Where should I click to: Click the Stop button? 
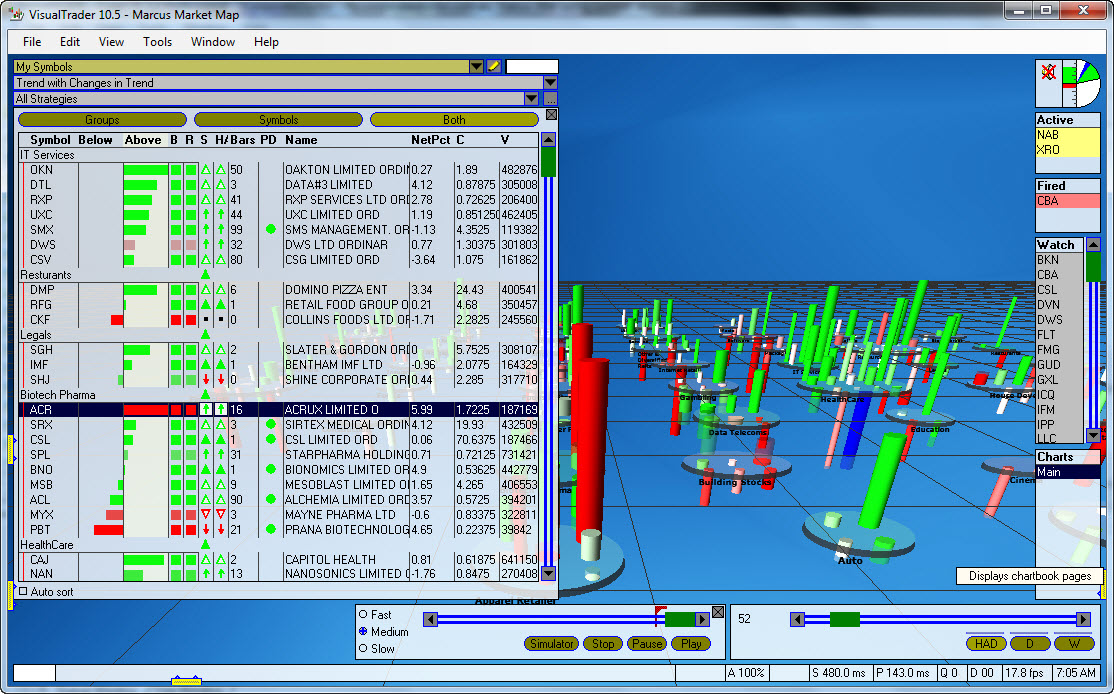click(602, 644)
